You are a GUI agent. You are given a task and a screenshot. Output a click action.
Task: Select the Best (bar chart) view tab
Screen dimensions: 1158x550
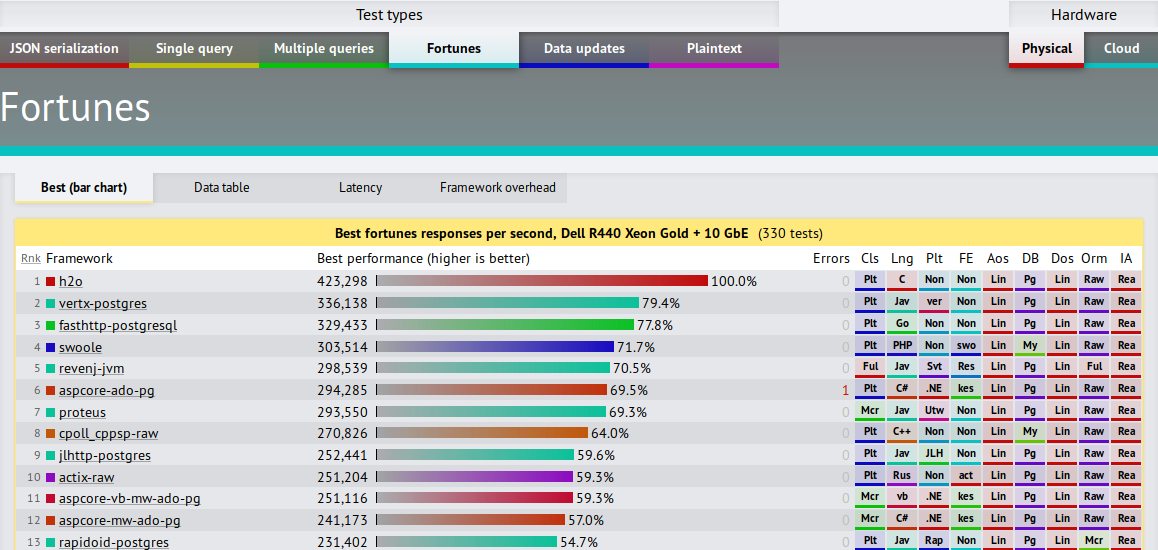[x=84, y=188]
